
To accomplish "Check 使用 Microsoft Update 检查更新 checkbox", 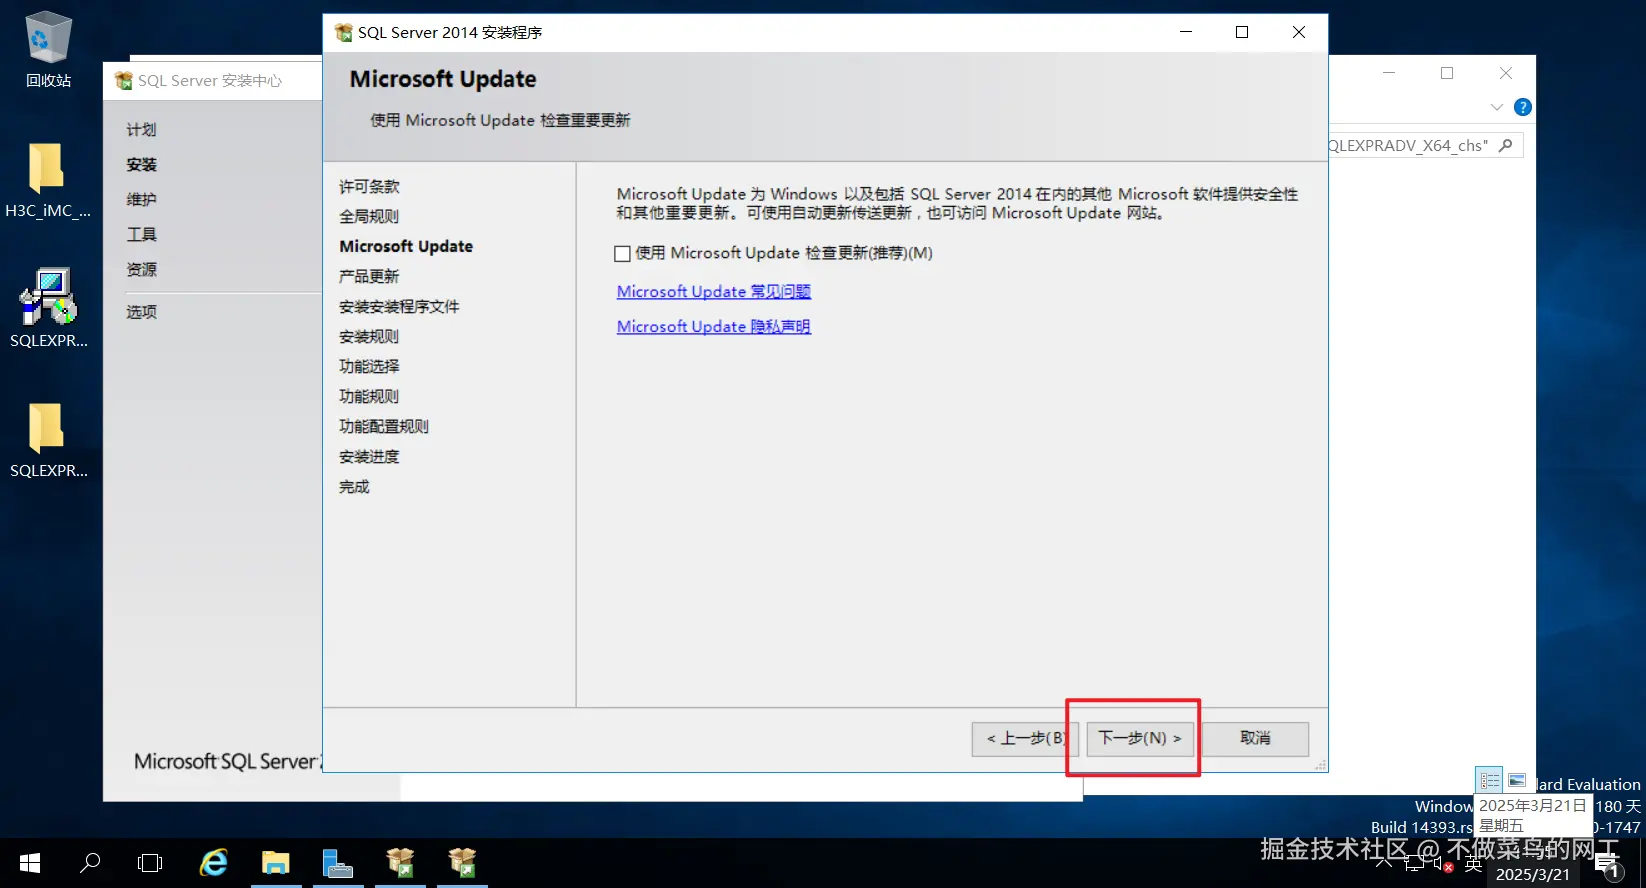I will (x=622, y=254).
